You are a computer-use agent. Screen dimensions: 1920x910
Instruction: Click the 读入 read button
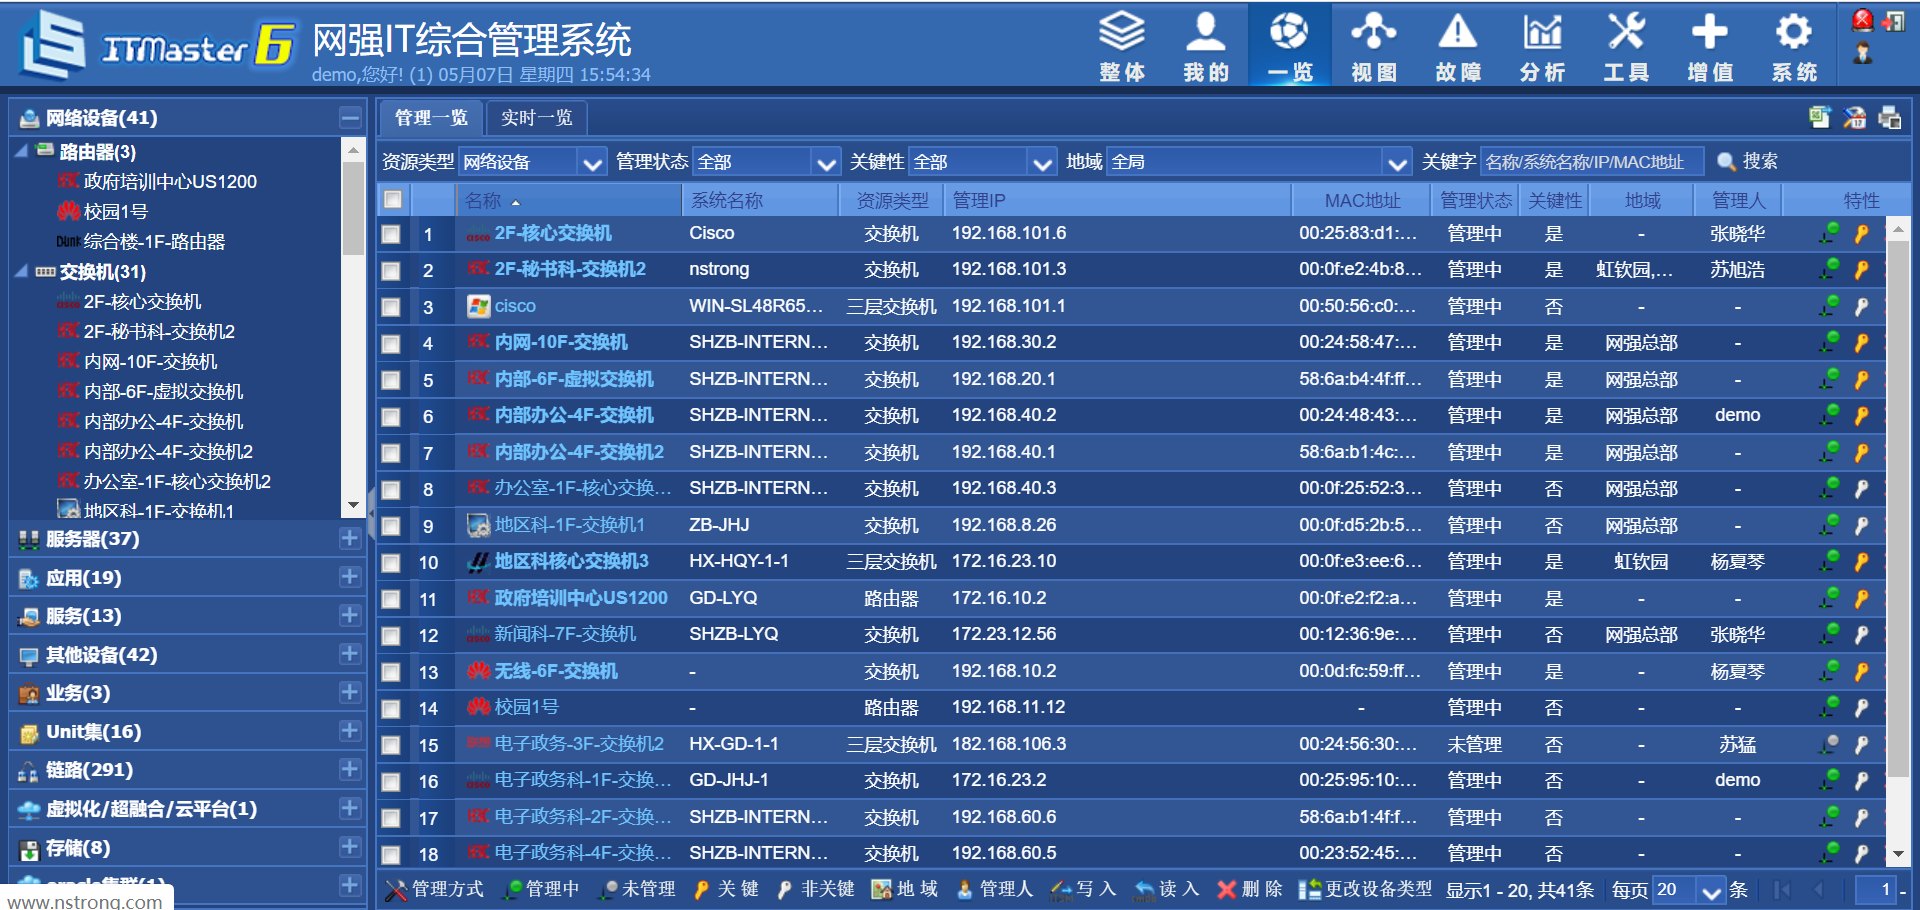1166,889
